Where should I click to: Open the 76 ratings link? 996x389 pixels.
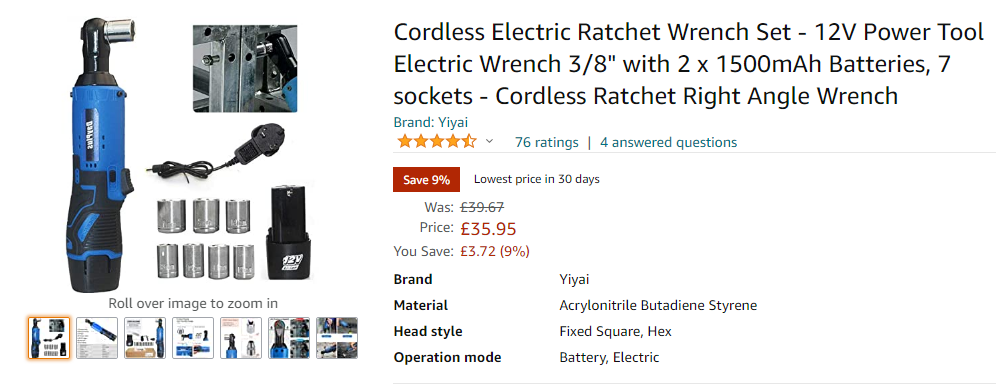click(547, 142)
